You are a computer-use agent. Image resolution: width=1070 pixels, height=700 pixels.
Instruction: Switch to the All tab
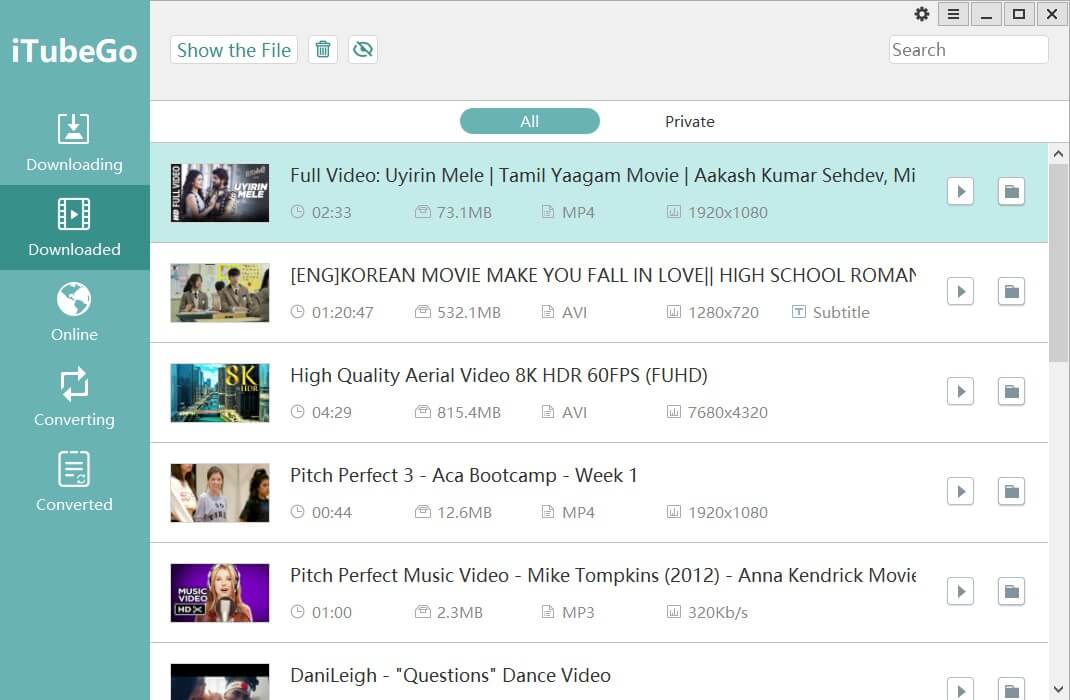point(530,121)
